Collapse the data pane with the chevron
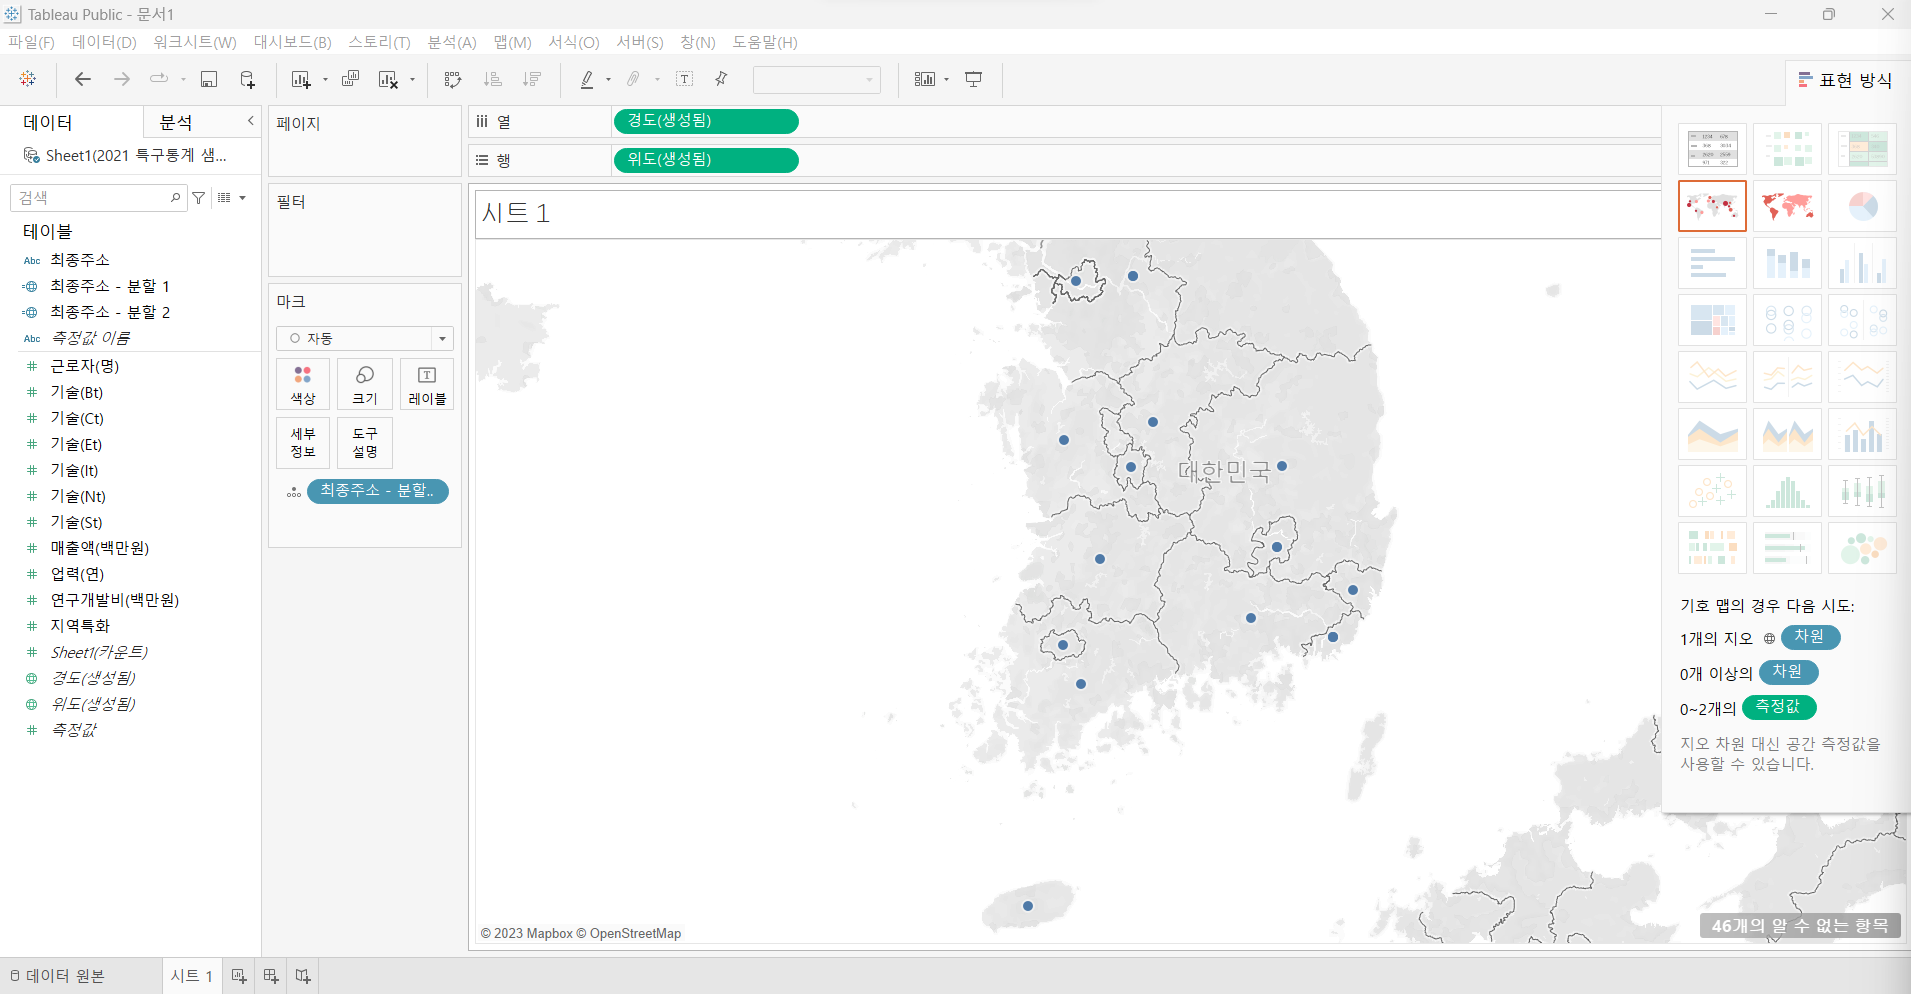The image size is (1911, 994). click(x=250, y=121)
